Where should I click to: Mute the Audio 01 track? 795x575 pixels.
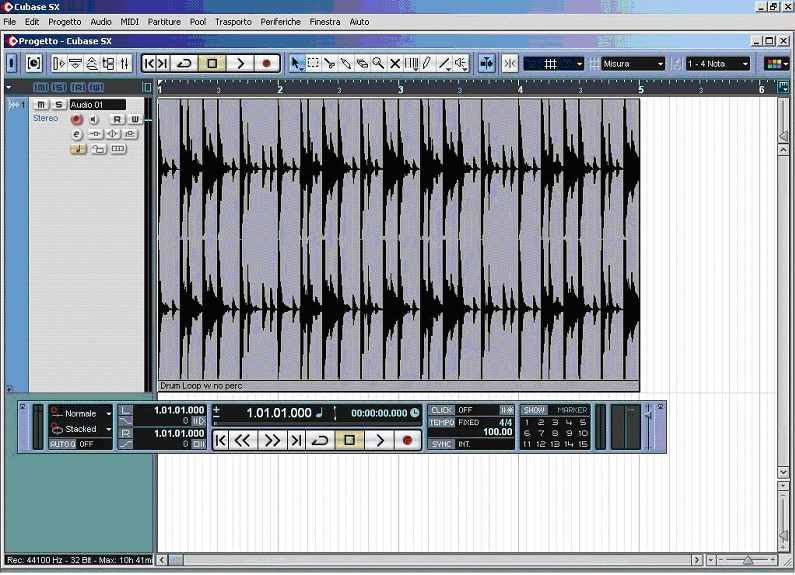pos(41,104)
